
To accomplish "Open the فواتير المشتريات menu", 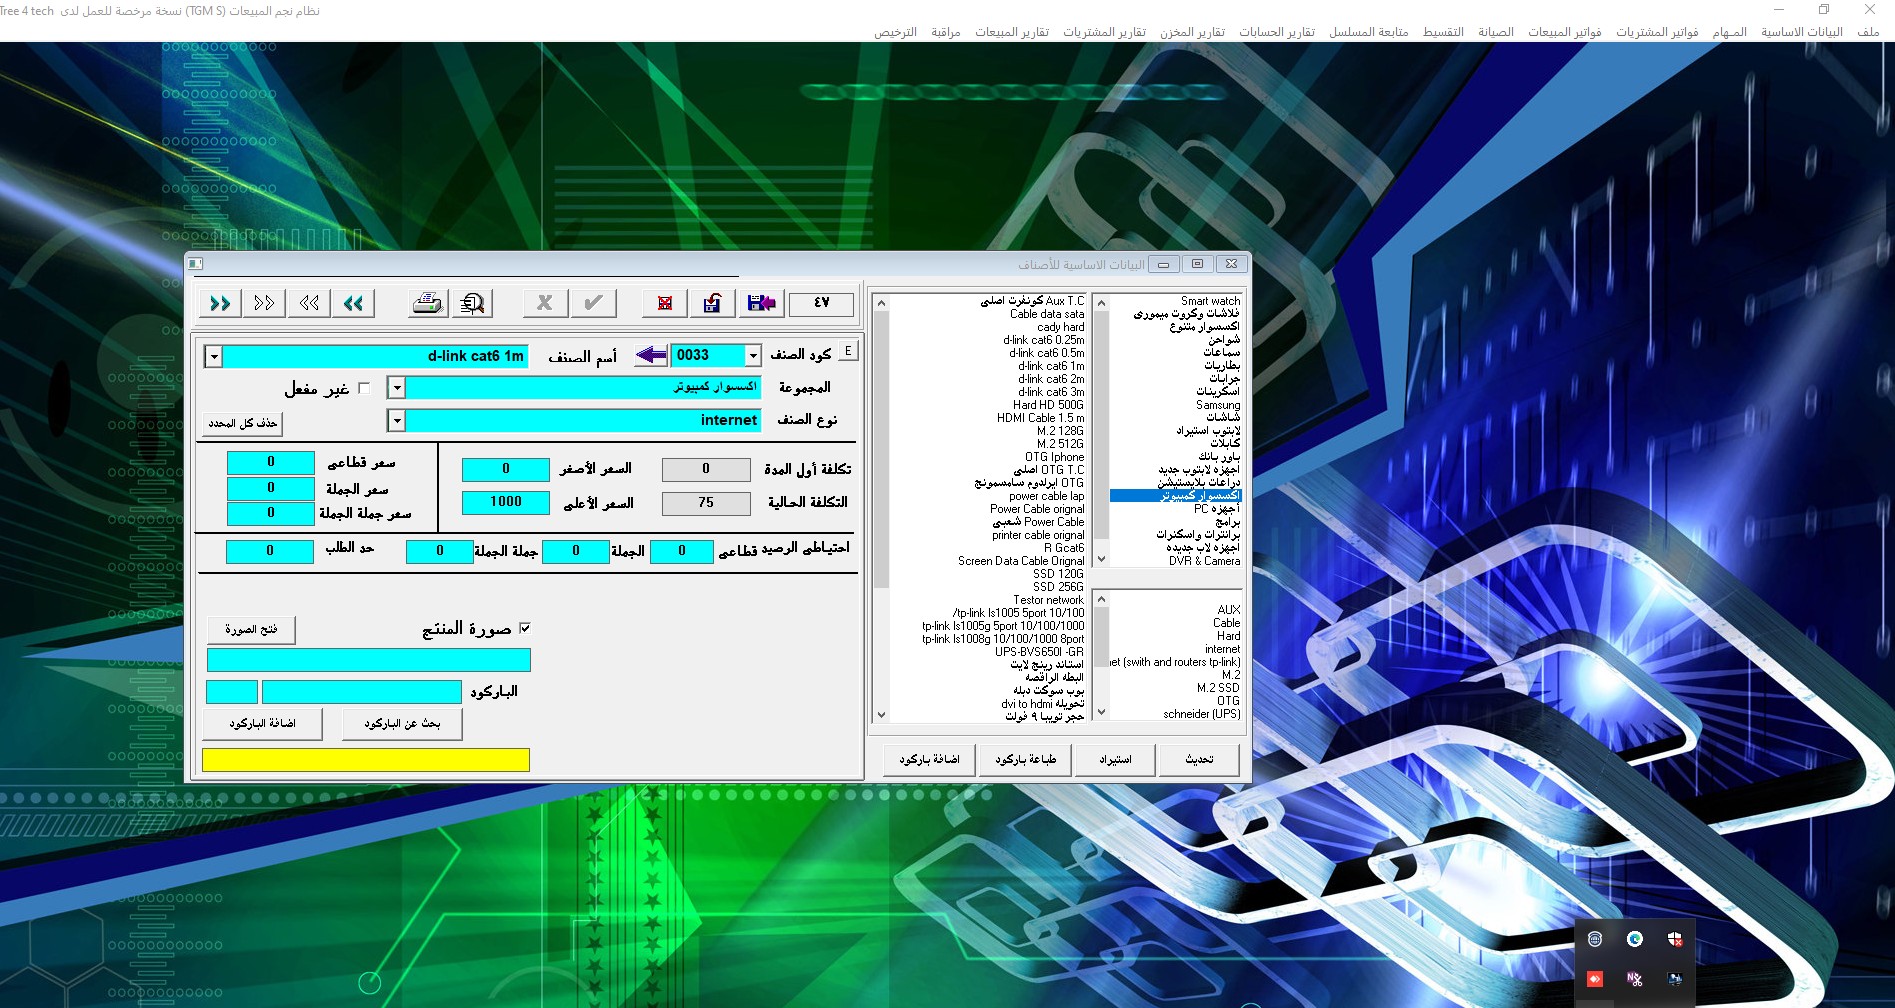I will point(1657,32).
